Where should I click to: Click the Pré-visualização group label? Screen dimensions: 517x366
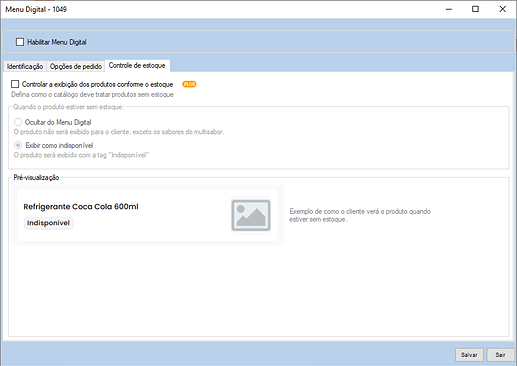36,178
